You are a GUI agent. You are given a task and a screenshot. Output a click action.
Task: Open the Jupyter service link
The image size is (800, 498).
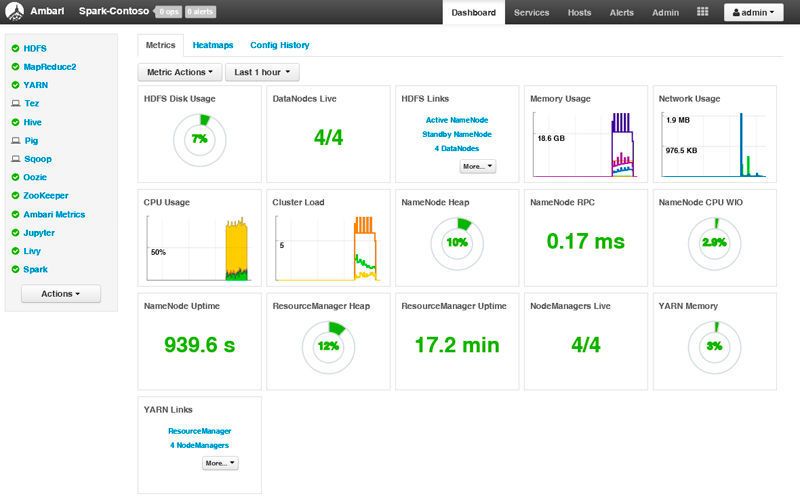point(39,233)
